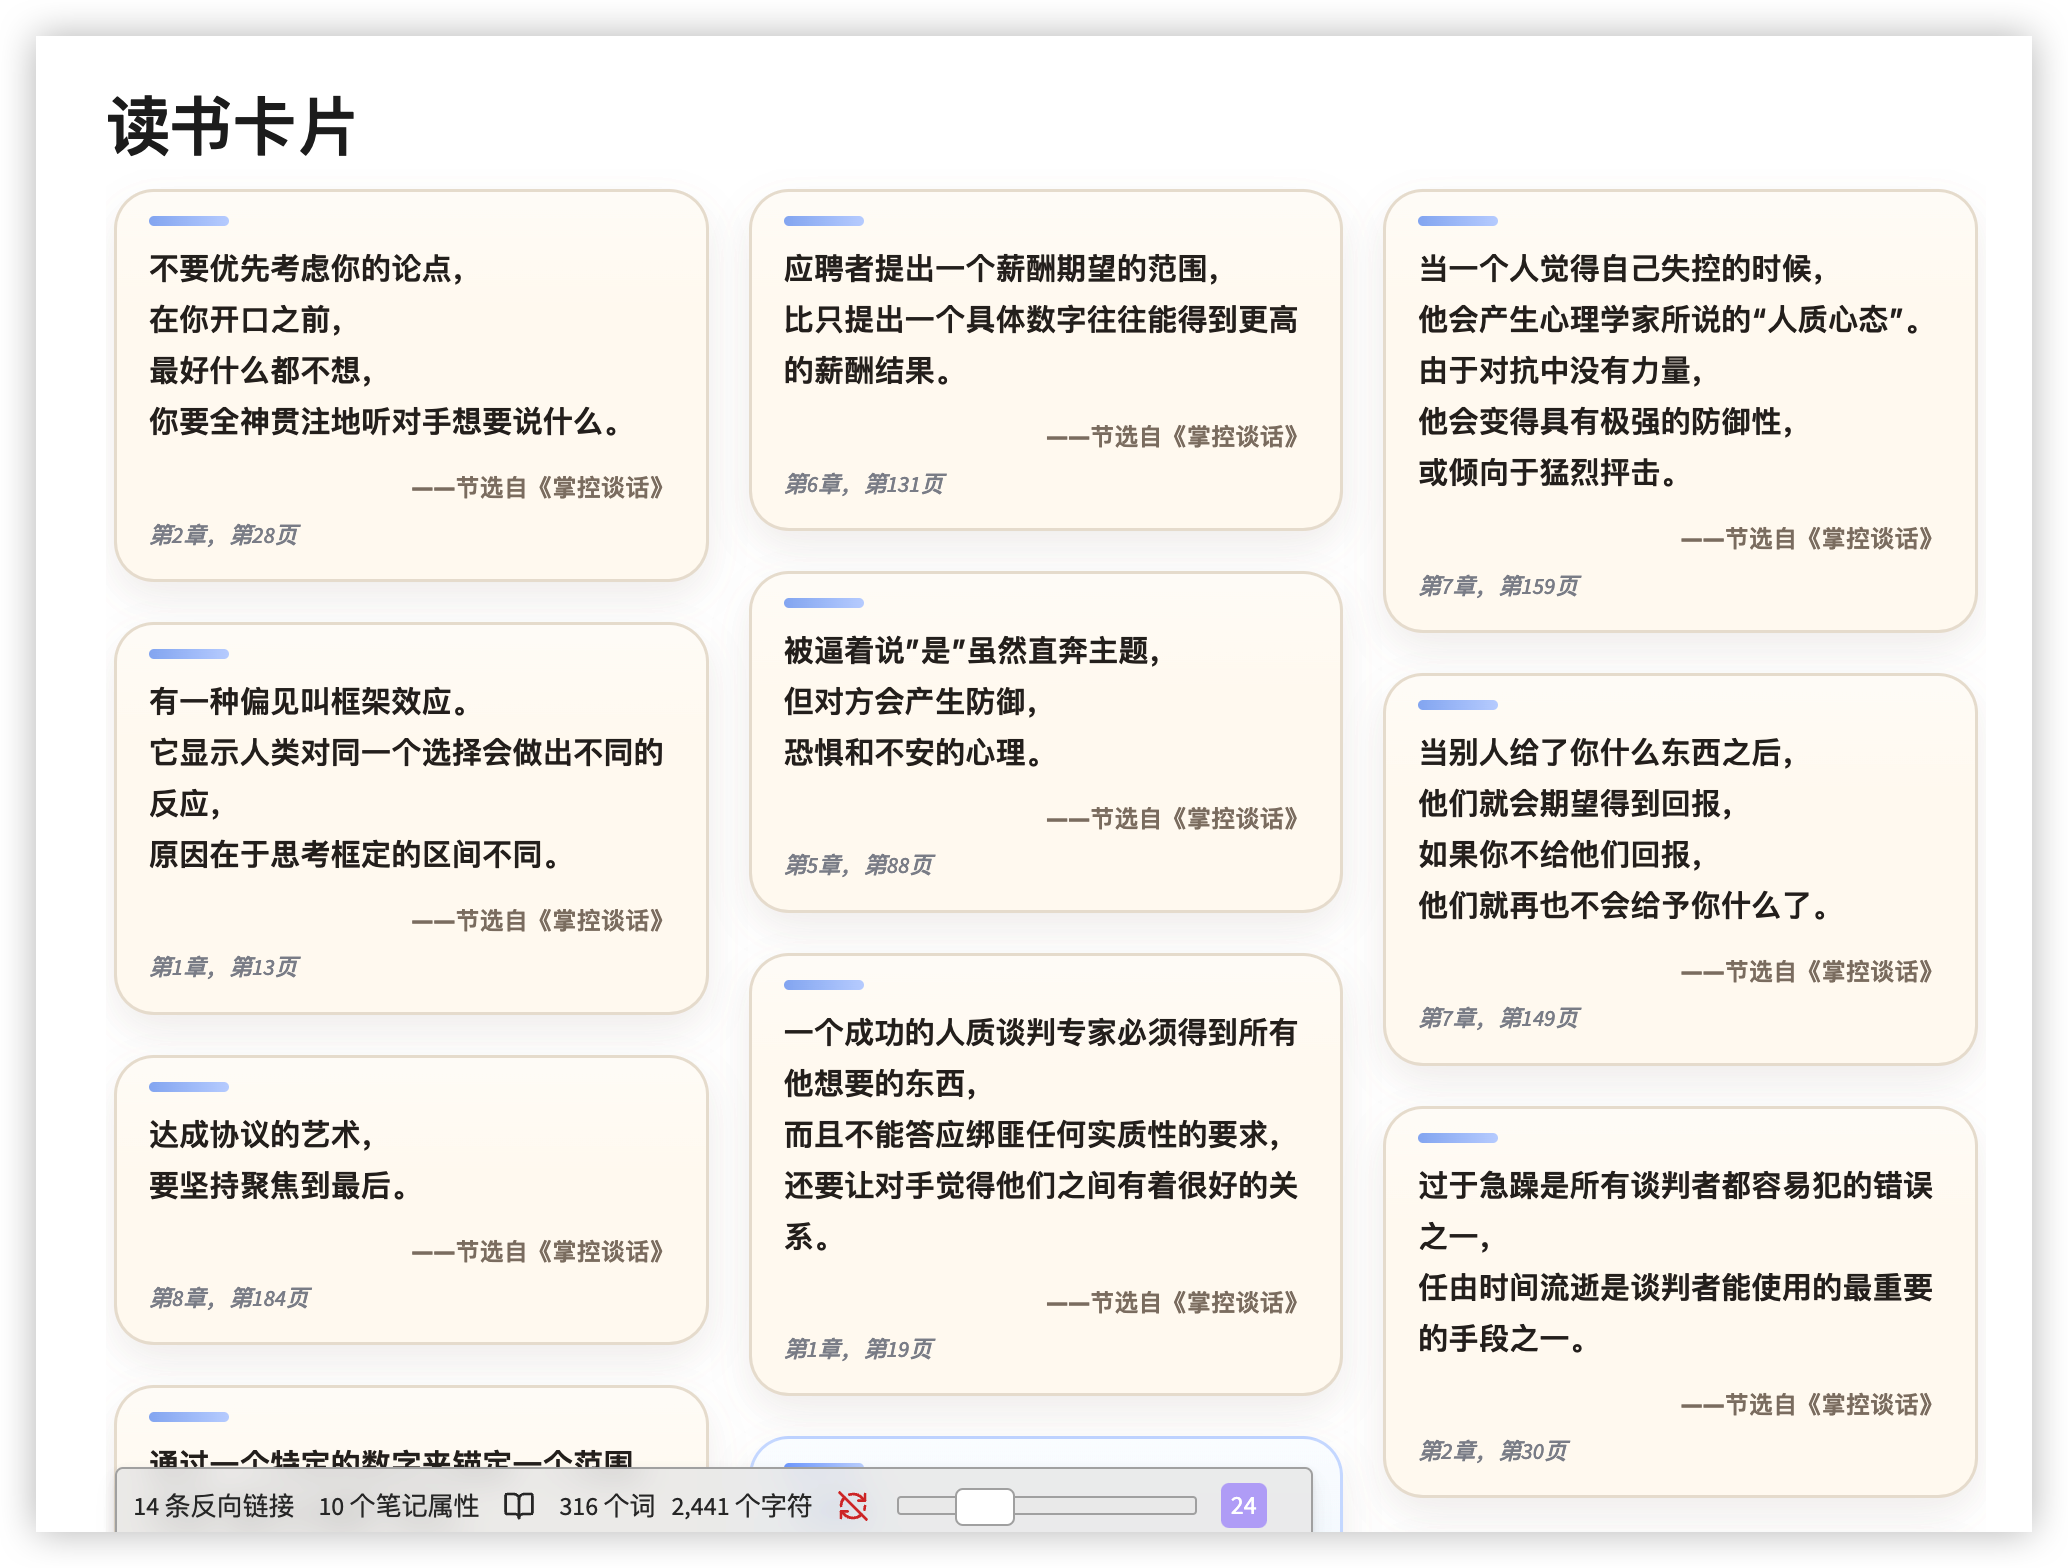
Task: Click 第2章,第30页 reference text
Action: click(1493, 1451)
